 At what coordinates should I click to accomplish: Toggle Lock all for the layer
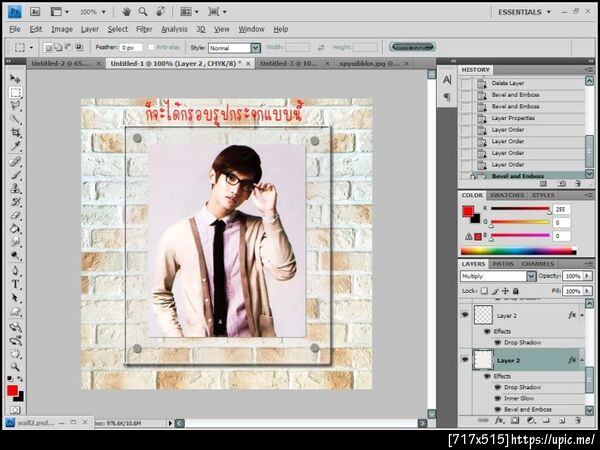click(x=515, y=291)
